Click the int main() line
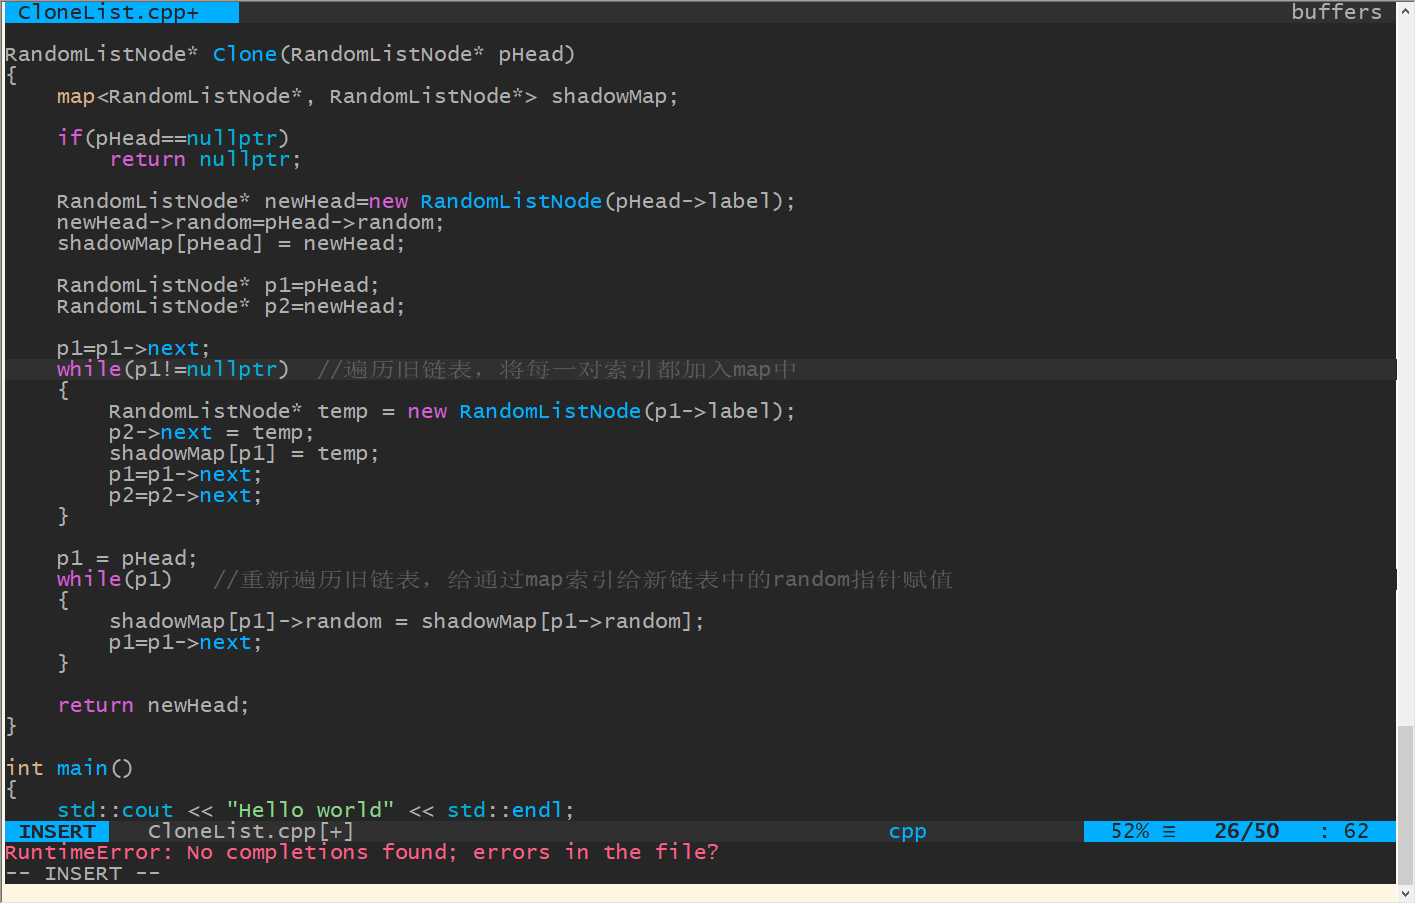The image size is (1416, 904). (x=69, y=768)
